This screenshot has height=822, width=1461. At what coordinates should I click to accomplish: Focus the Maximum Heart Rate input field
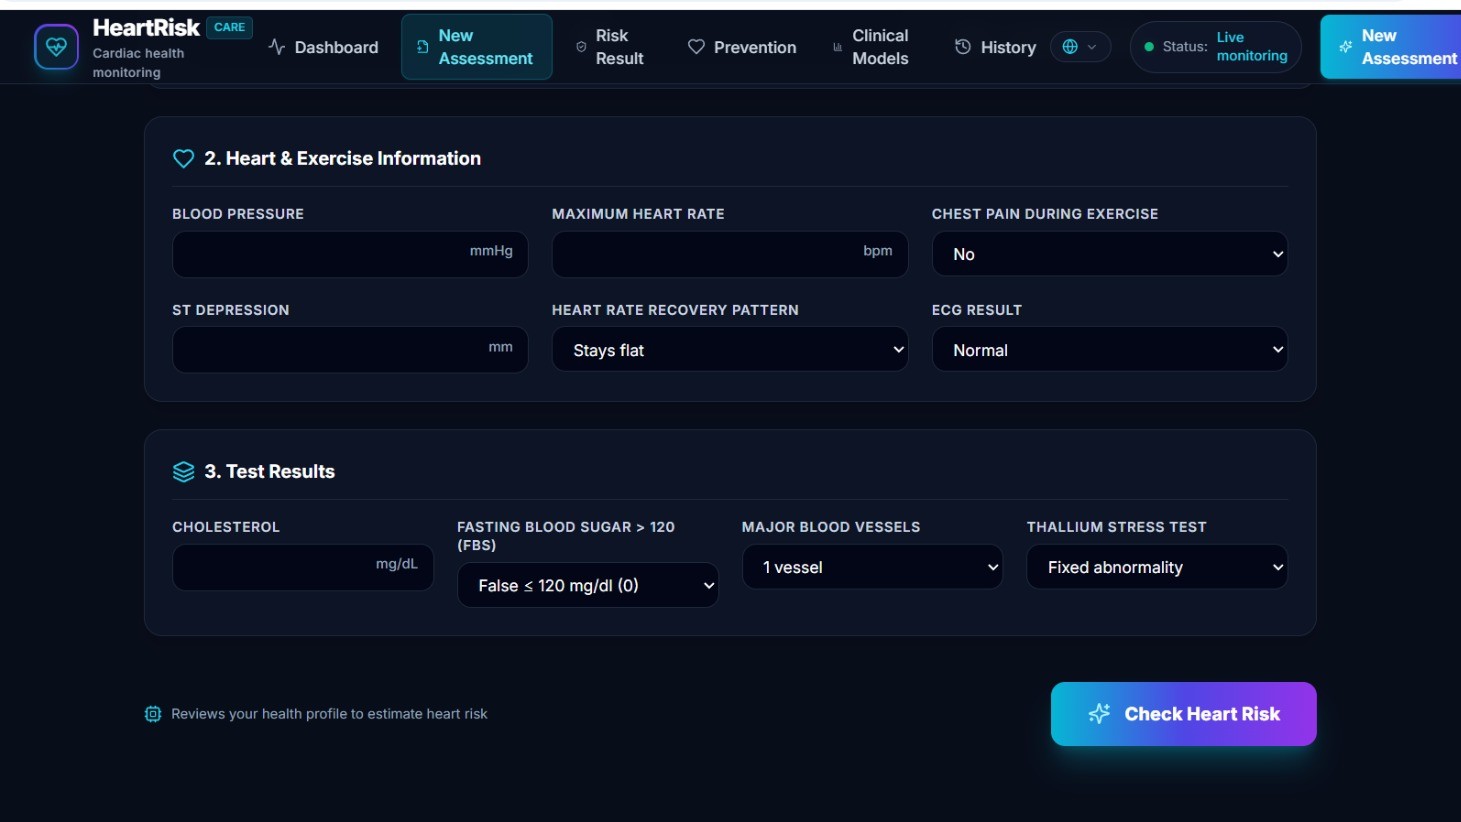pyautogui.click(x=730, y=254)
